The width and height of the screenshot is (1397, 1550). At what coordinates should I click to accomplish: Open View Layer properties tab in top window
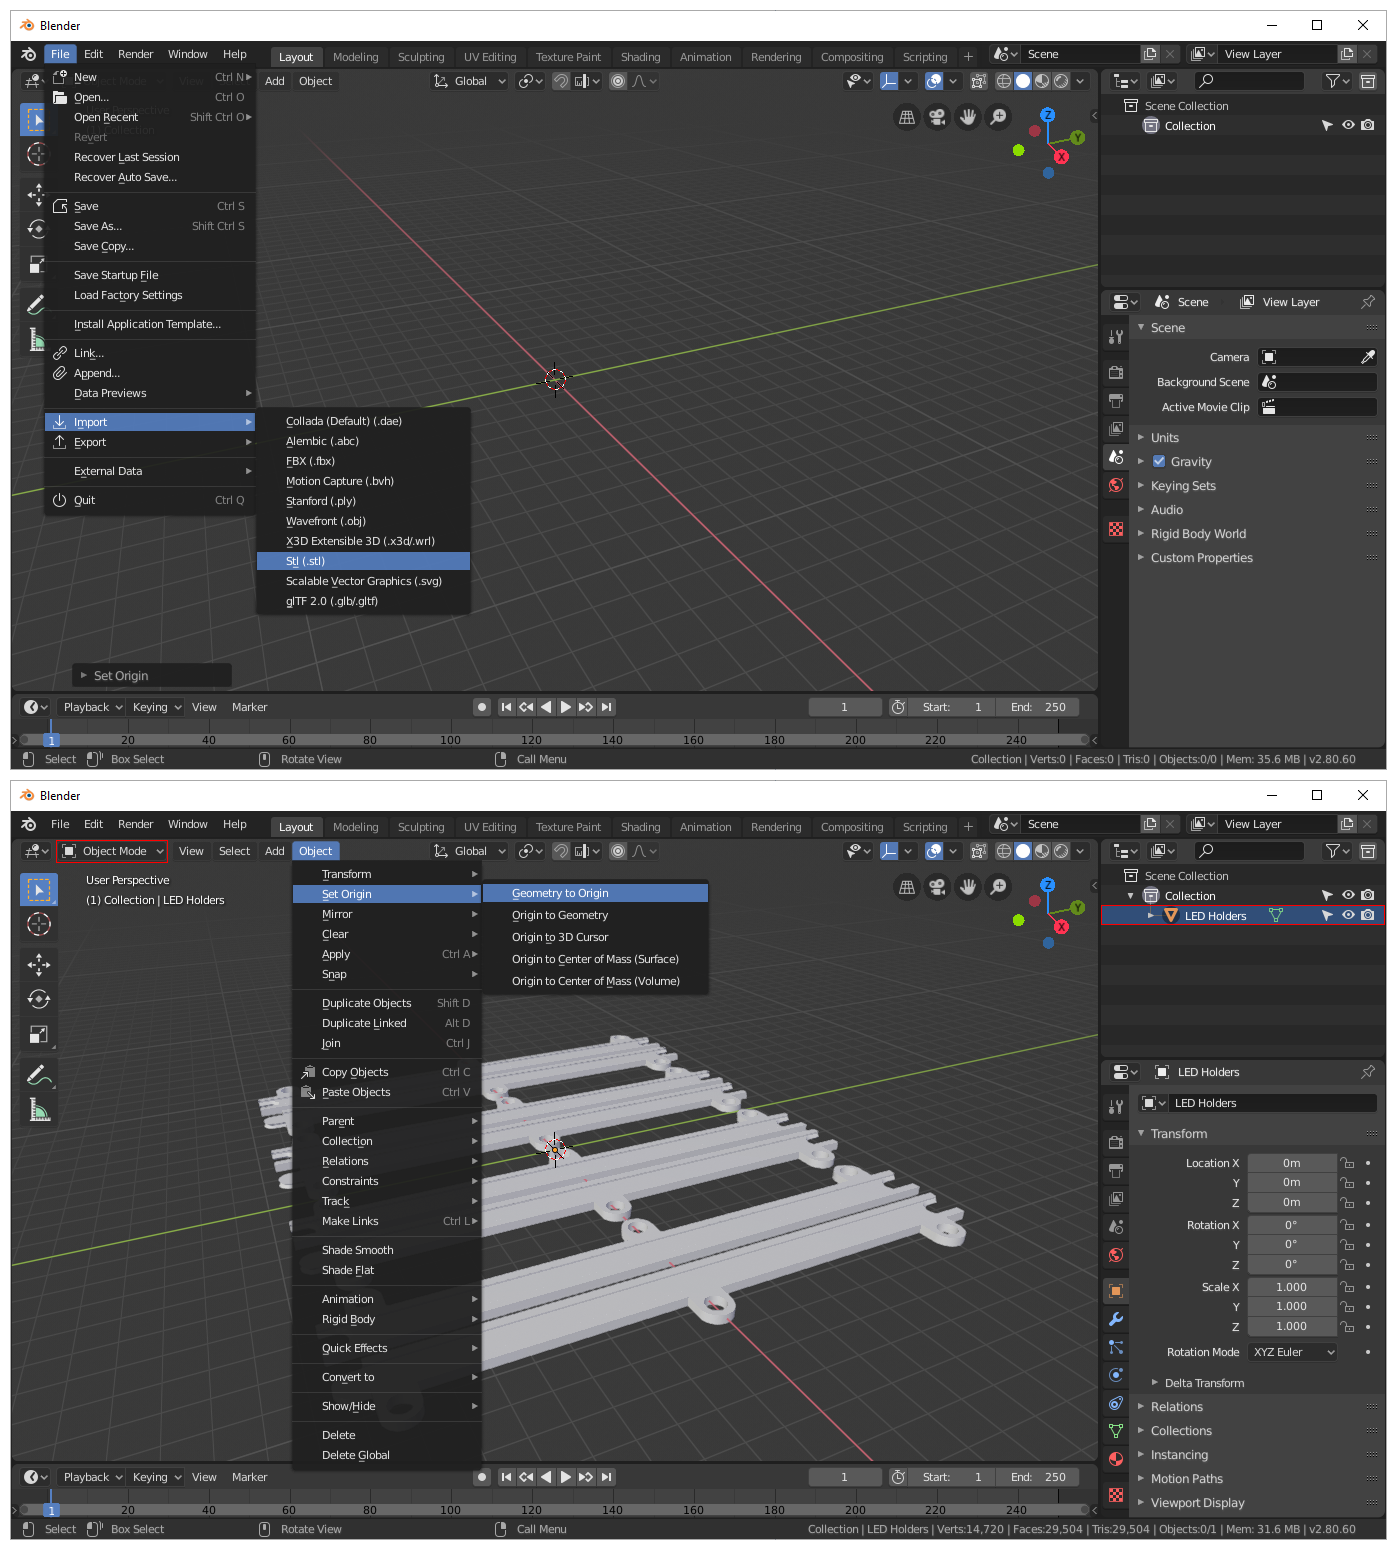[1116, 429]
